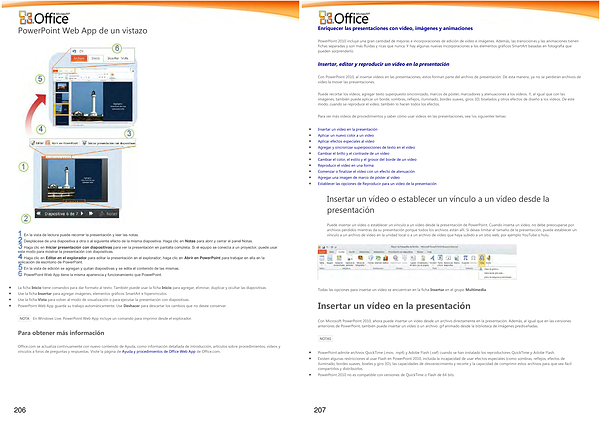This screenshot has height=424, width=600.
Task: Open 'Establecer las opciones de Reproducir' link
Action: click(377, 184)
